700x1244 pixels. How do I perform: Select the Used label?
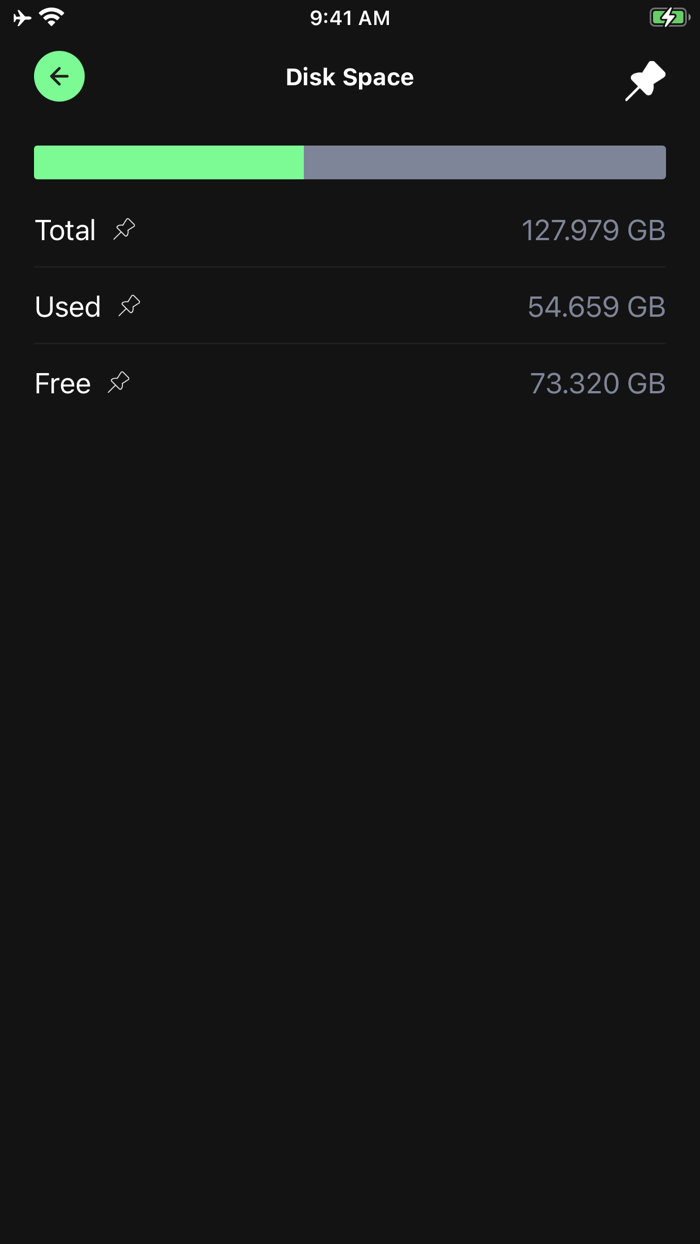click(x=68, y=307)
